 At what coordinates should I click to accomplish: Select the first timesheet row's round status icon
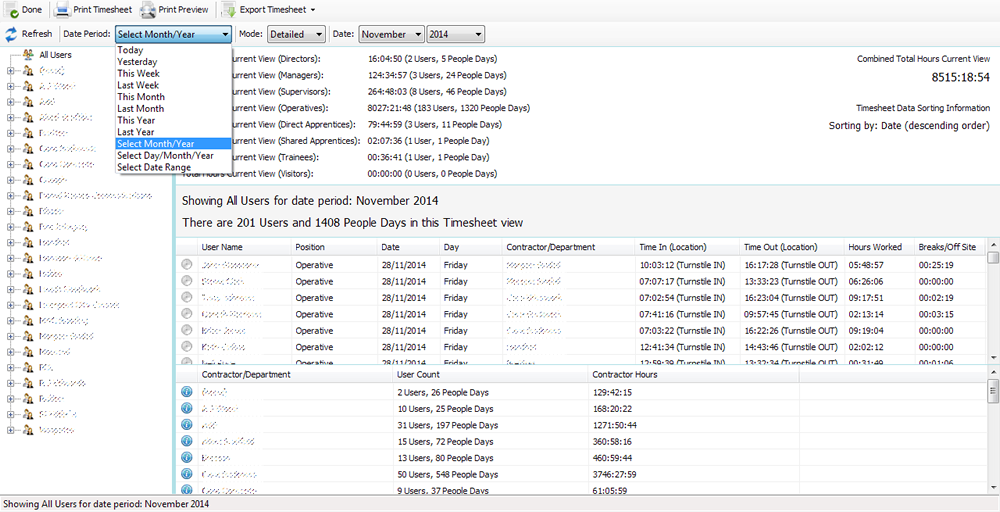pyautogui.click(x=186, y=265)
